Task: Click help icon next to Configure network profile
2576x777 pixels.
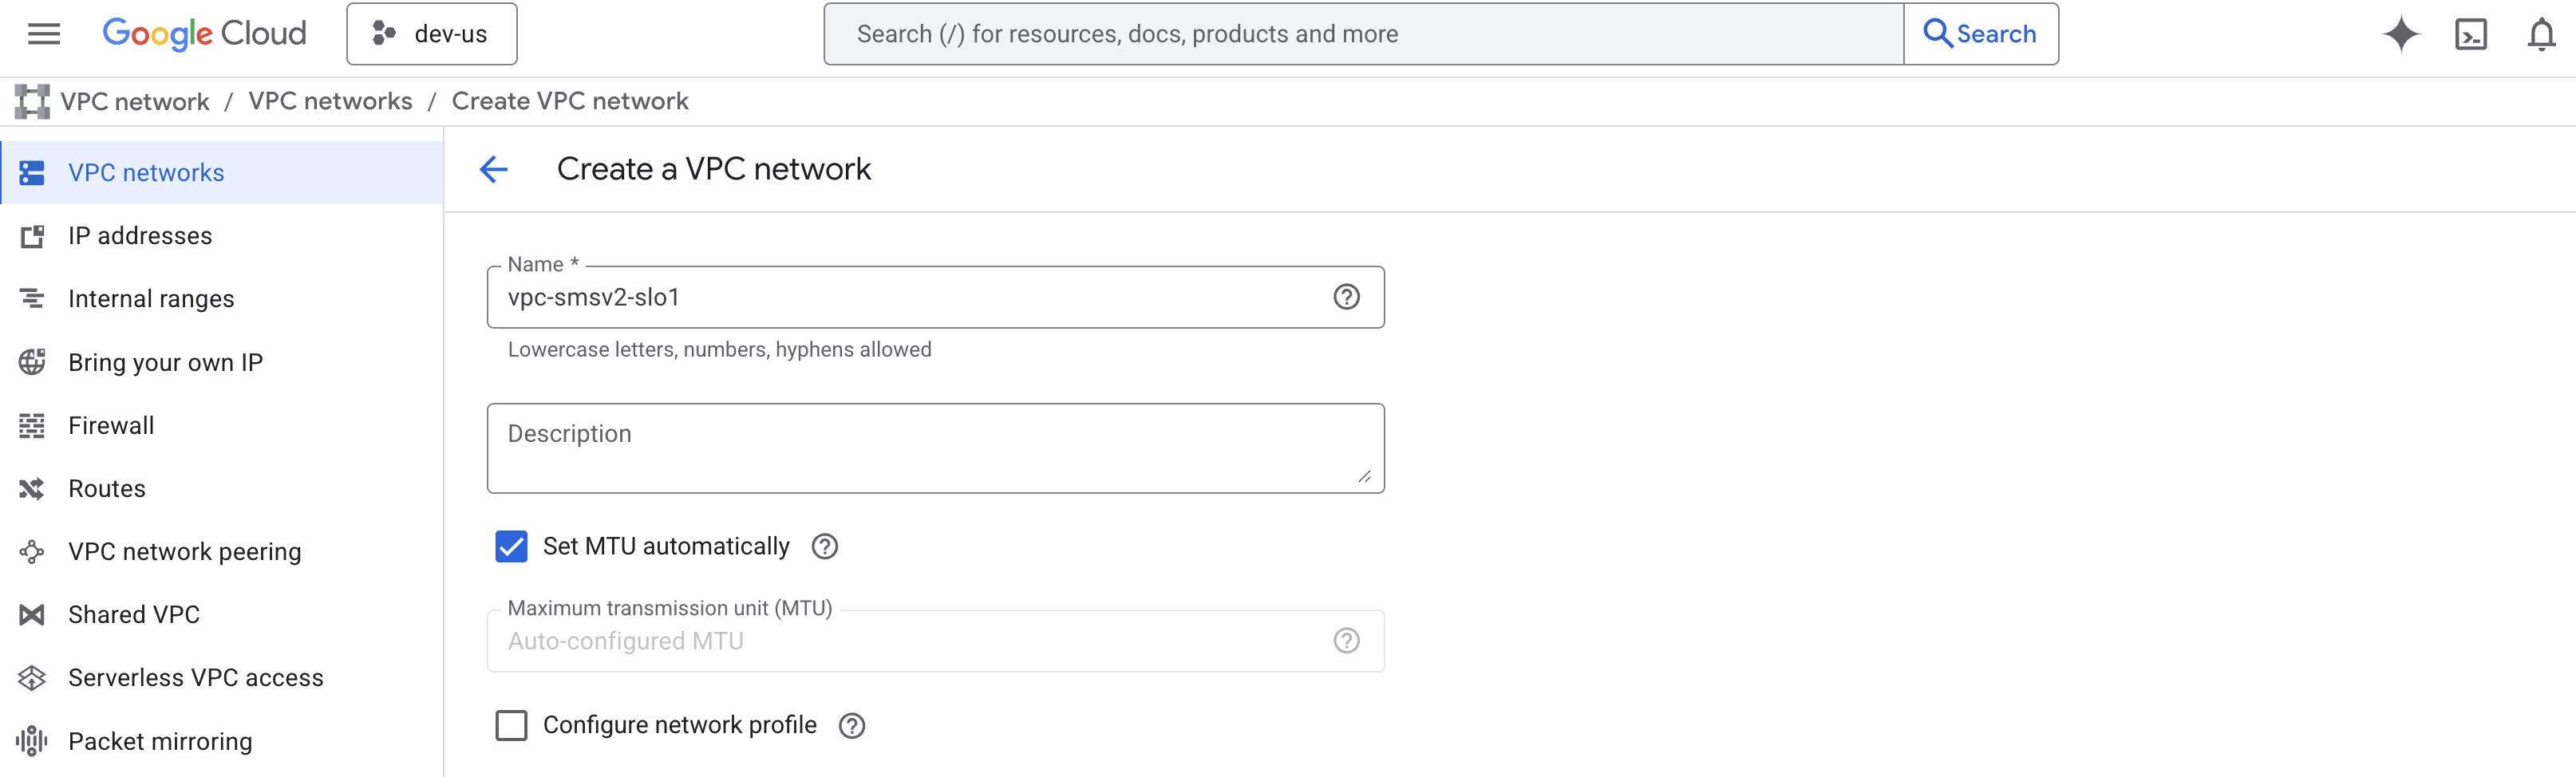Action: [x=851, y=725]
